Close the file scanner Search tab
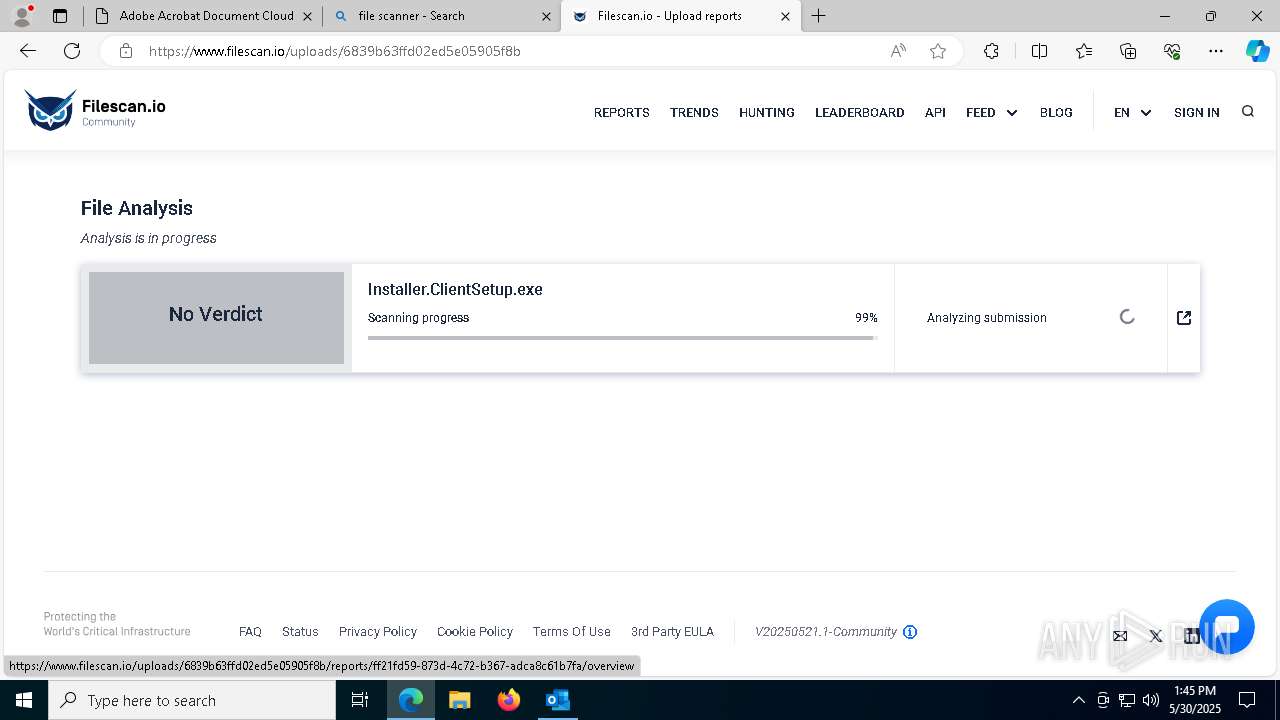The width and height of the screenshot is (1280, 720). click(x=546, y=16)
